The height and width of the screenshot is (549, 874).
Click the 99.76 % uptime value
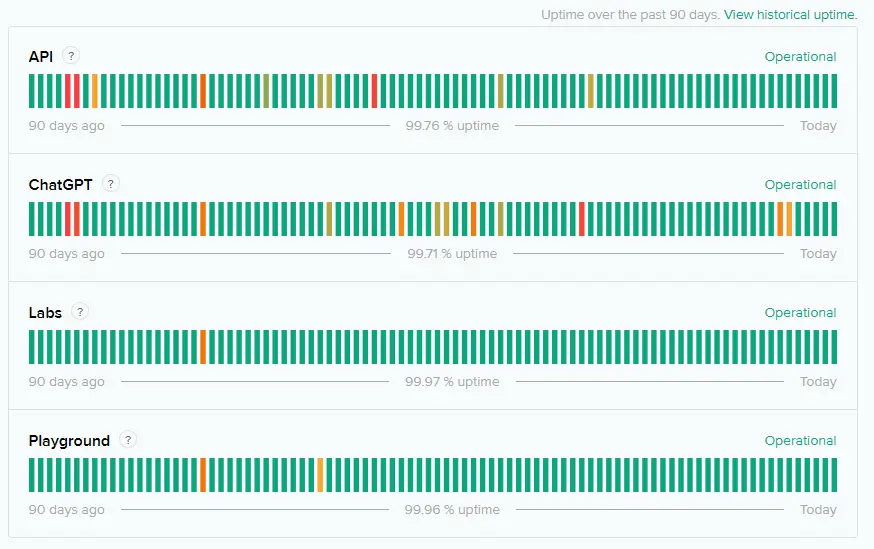452,125
